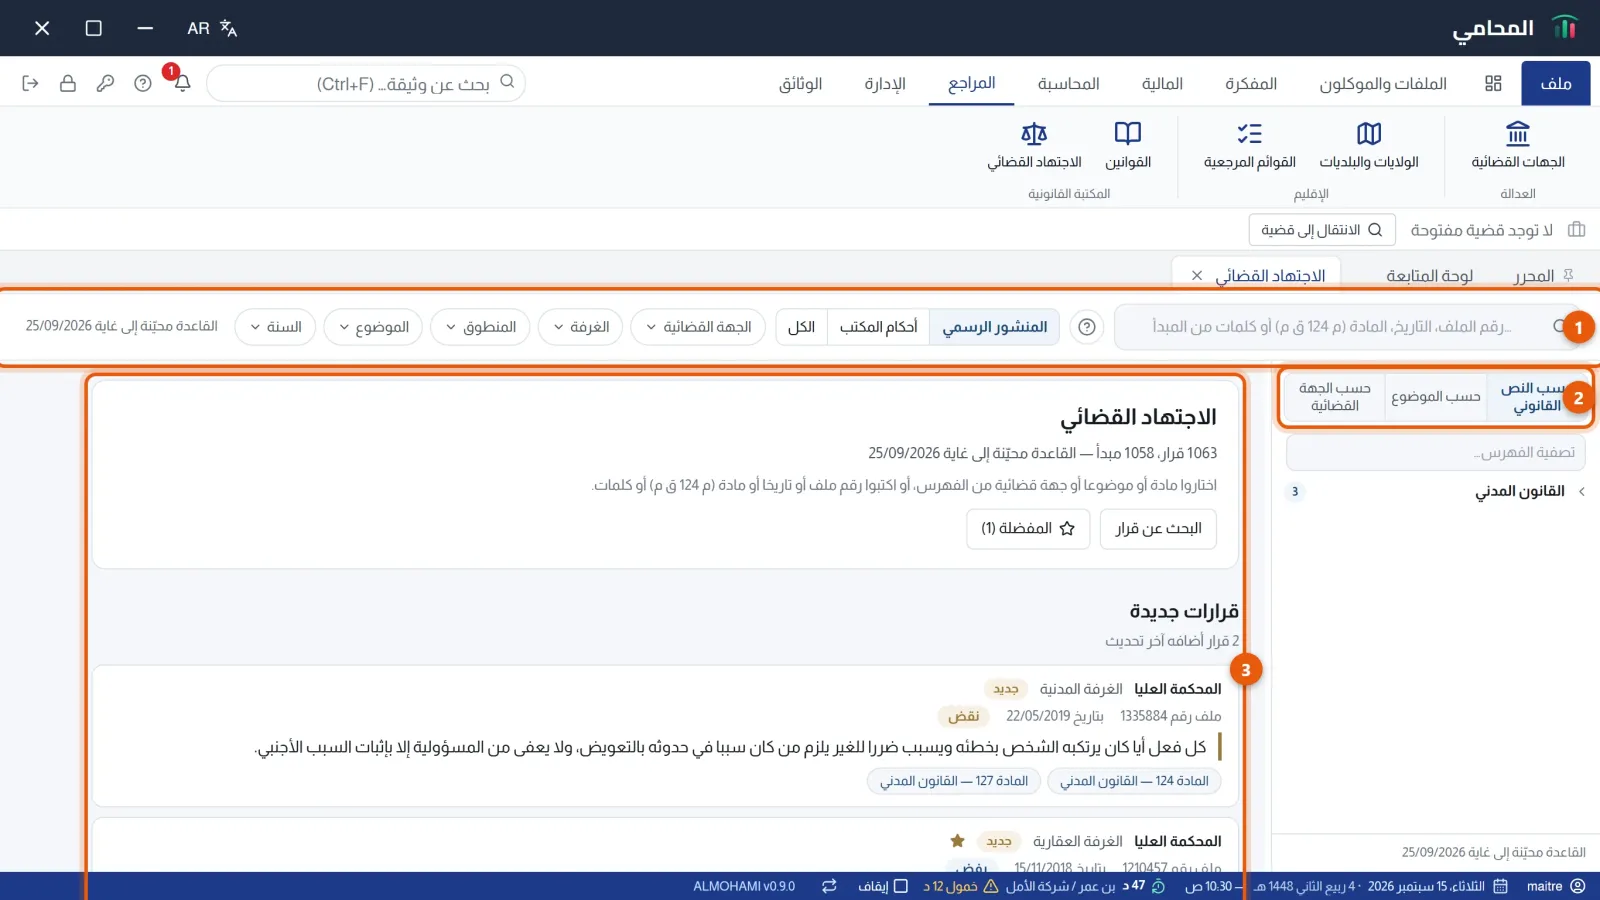Click the key icon in top bar
This screenshot has width=1600, height=900.
point(105,83)
